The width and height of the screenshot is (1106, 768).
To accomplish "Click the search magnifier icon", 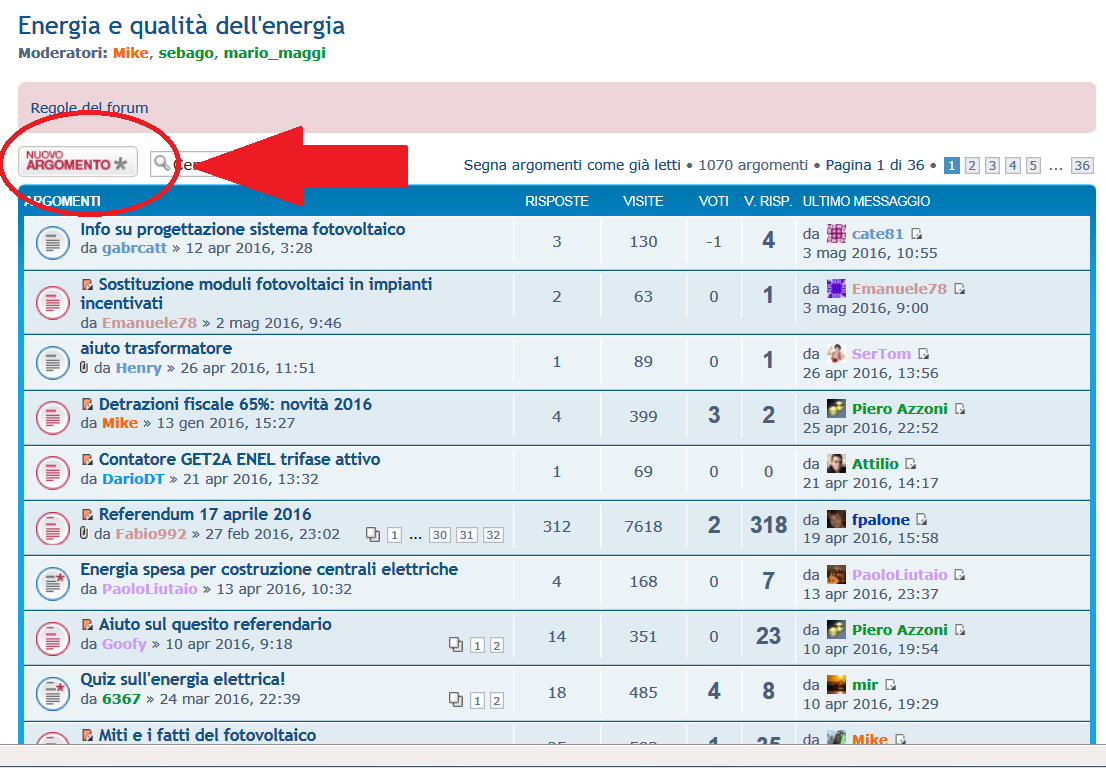I will [161, 163].
